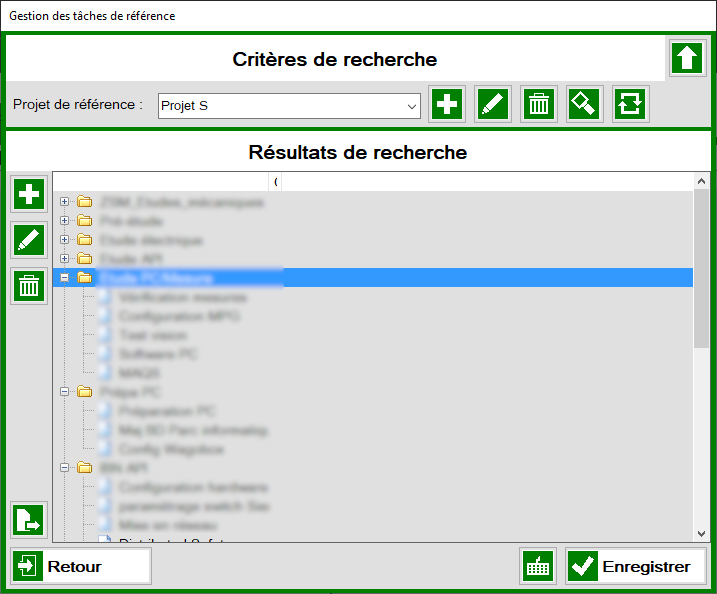Save changes with the Enregistrer button

(635, 566)
